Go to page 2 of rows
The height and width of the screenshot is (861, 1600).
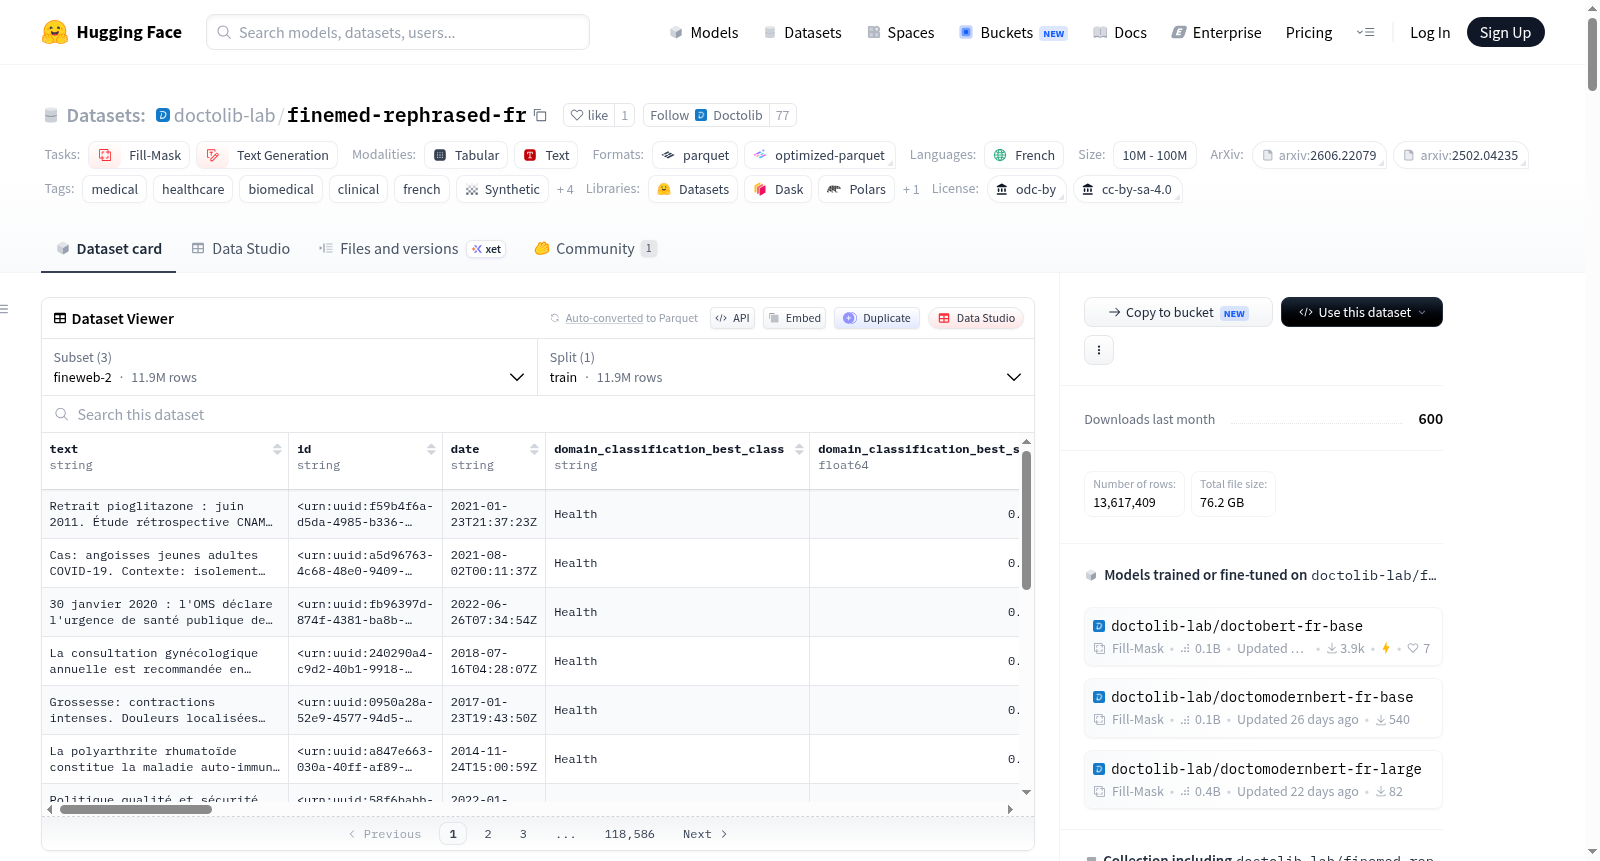488,834
